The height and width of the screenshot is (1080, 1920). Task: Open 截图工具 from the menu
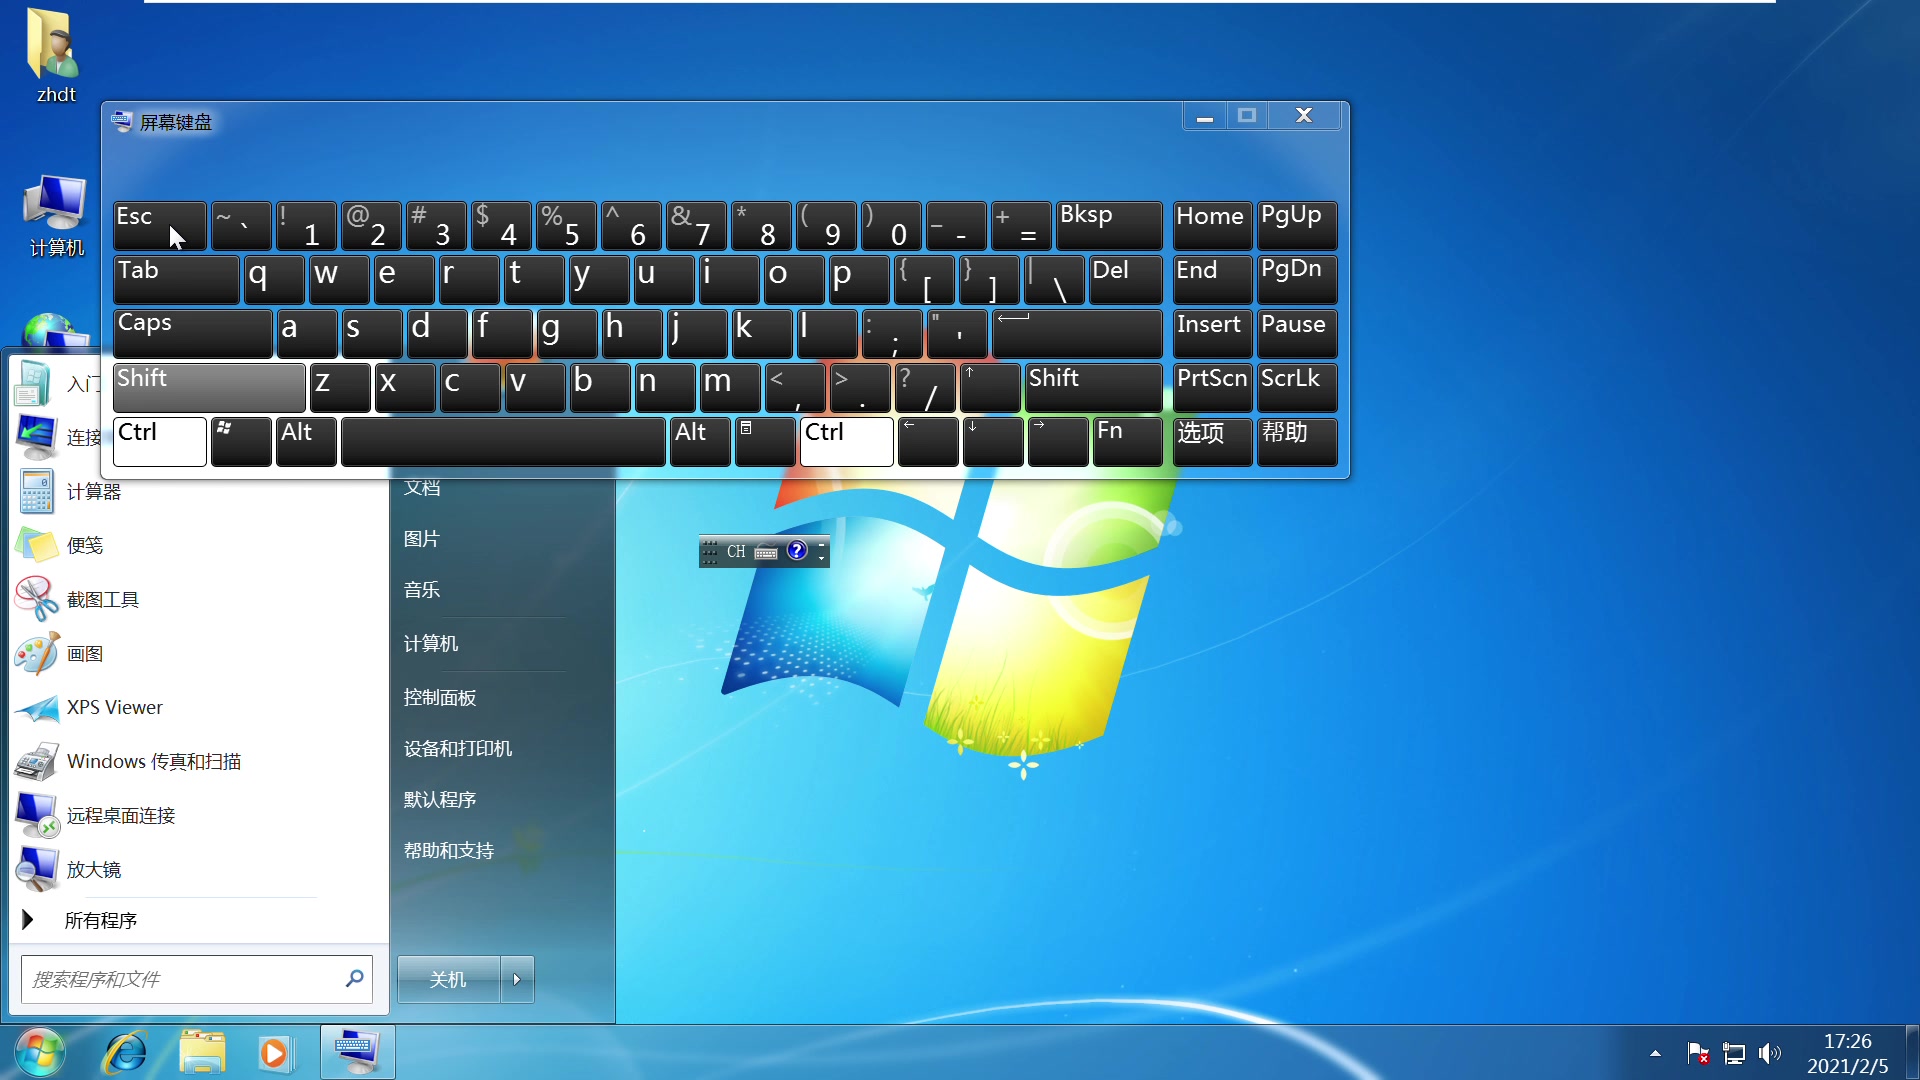pyautogui.click(x=103, y=599)
